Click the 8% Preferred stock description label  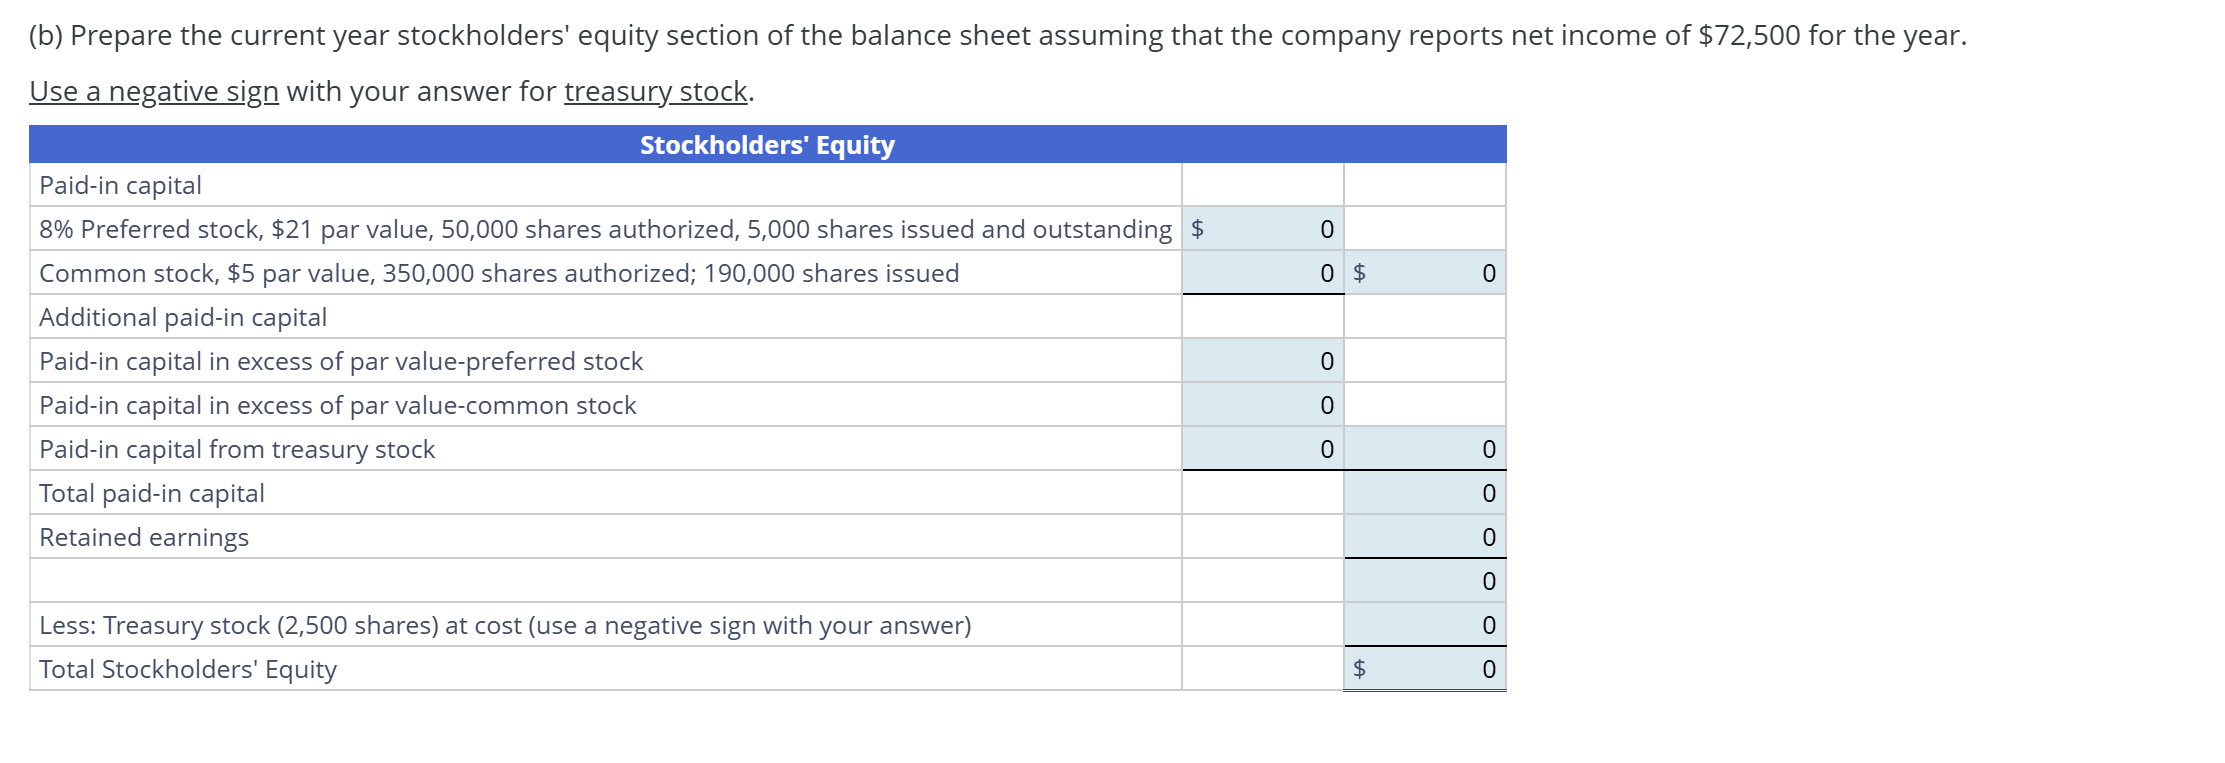605,229
